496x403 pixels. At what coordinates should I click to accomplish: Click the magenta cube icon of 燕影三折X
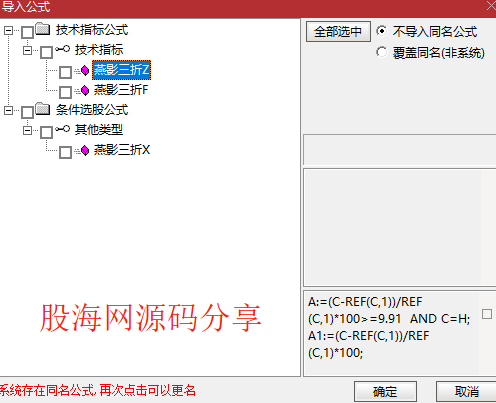point(85,150)
